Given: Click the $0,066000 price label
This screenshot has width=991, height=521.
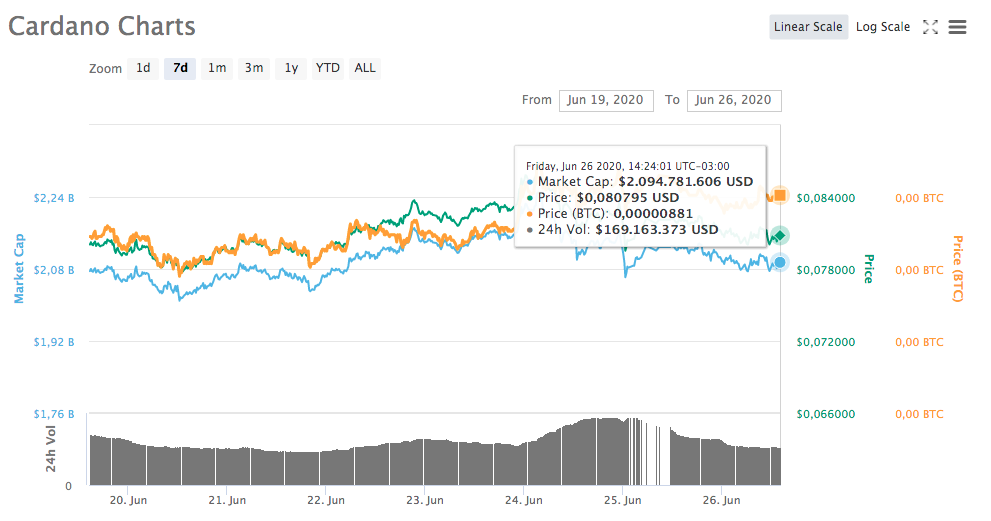Looking at the screenshot, I should (825, 415).
